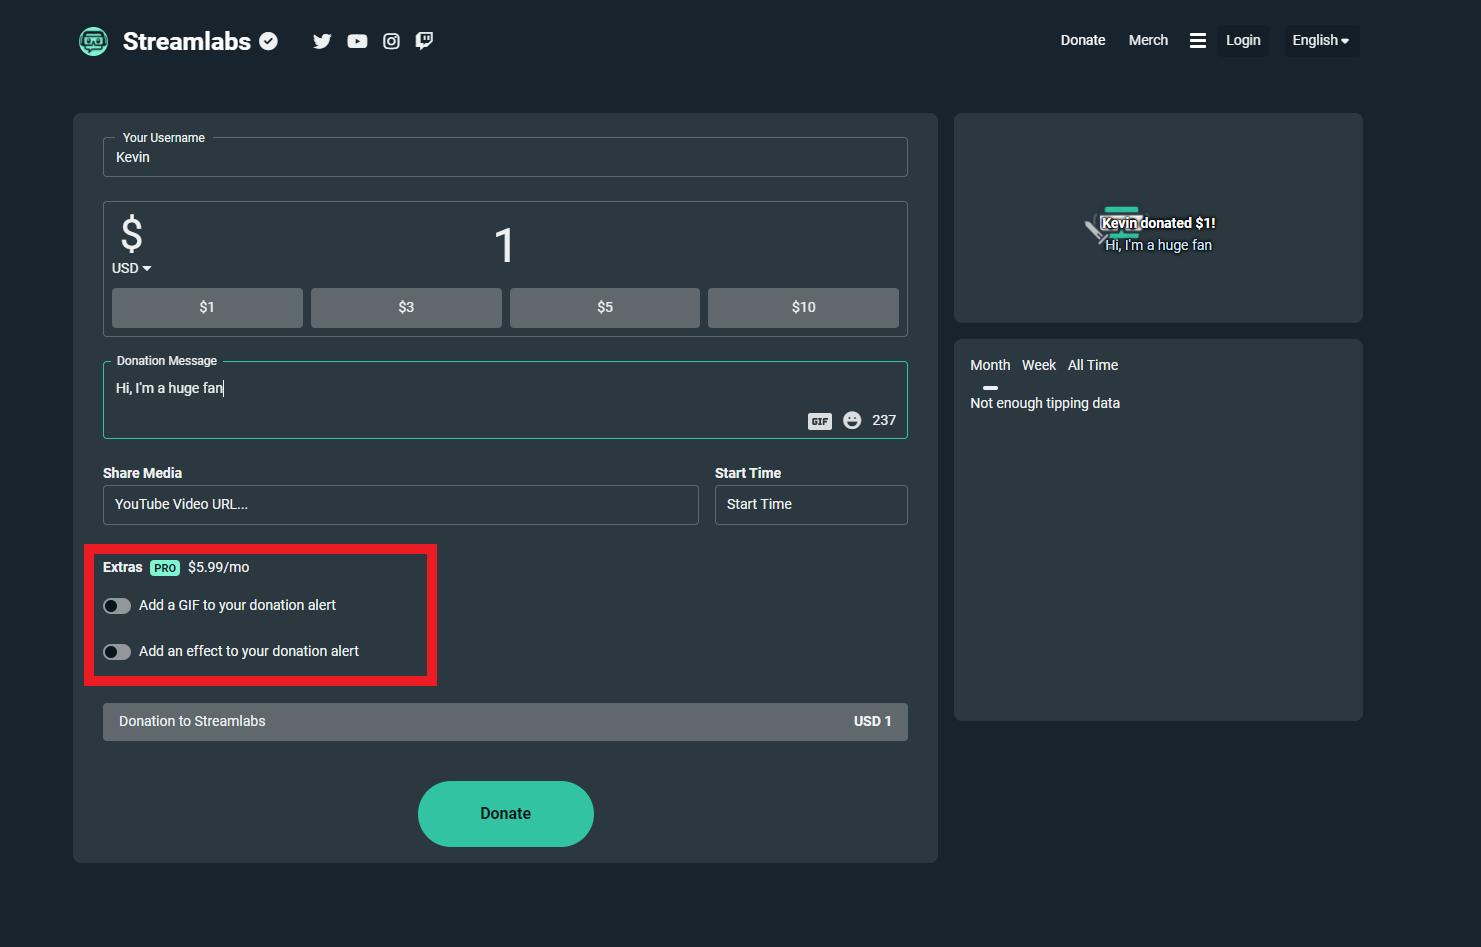
Task: Toggle Add a GIF to donation alert
Action: pos(117,606)
